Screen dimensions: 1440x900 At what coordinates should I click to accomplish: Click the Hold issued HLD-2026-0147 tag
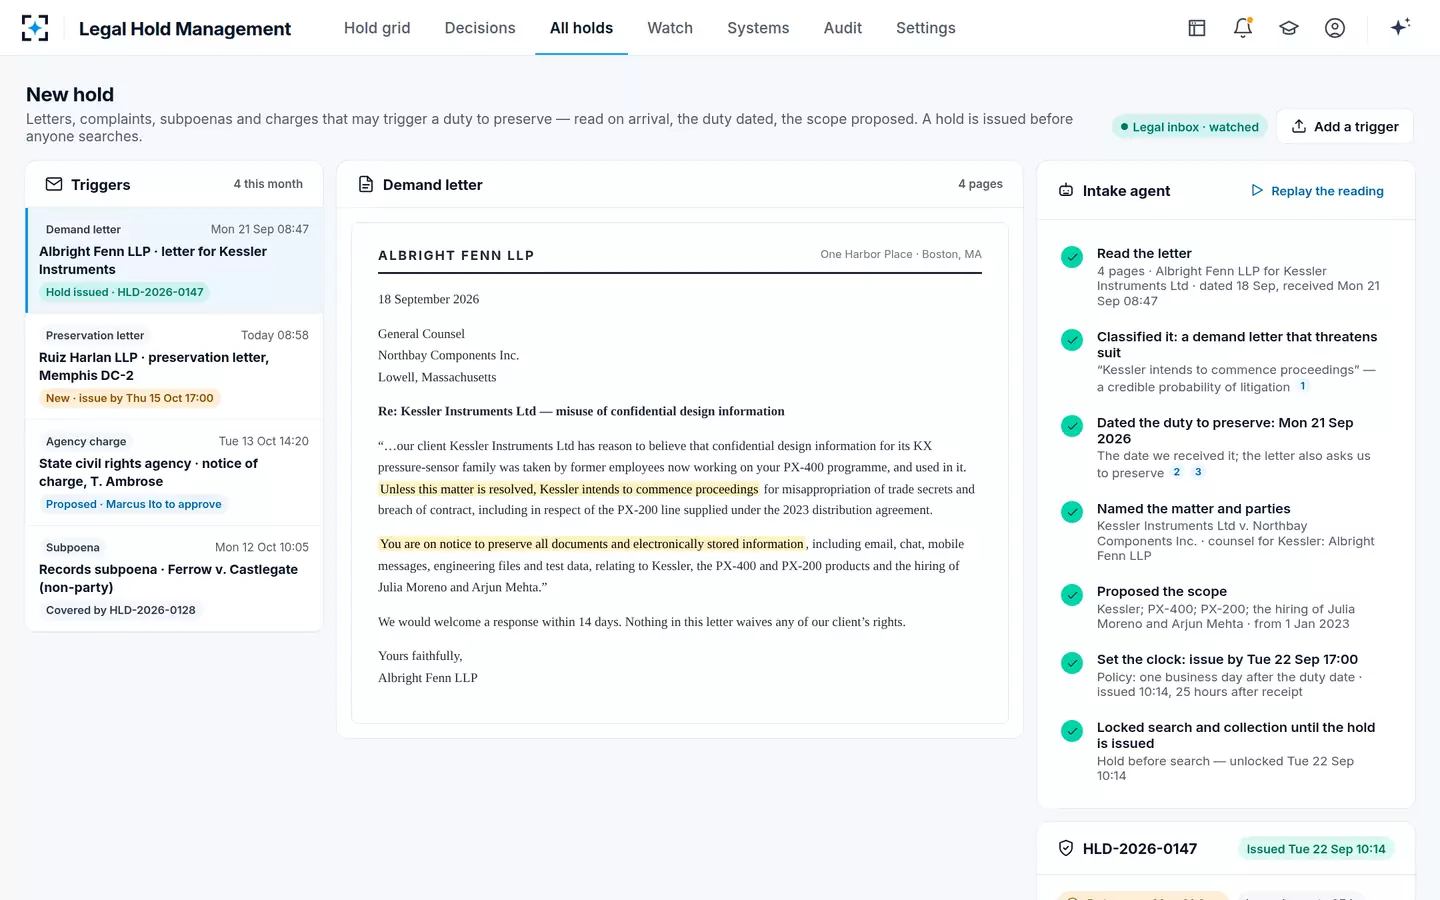click(125, 292)
